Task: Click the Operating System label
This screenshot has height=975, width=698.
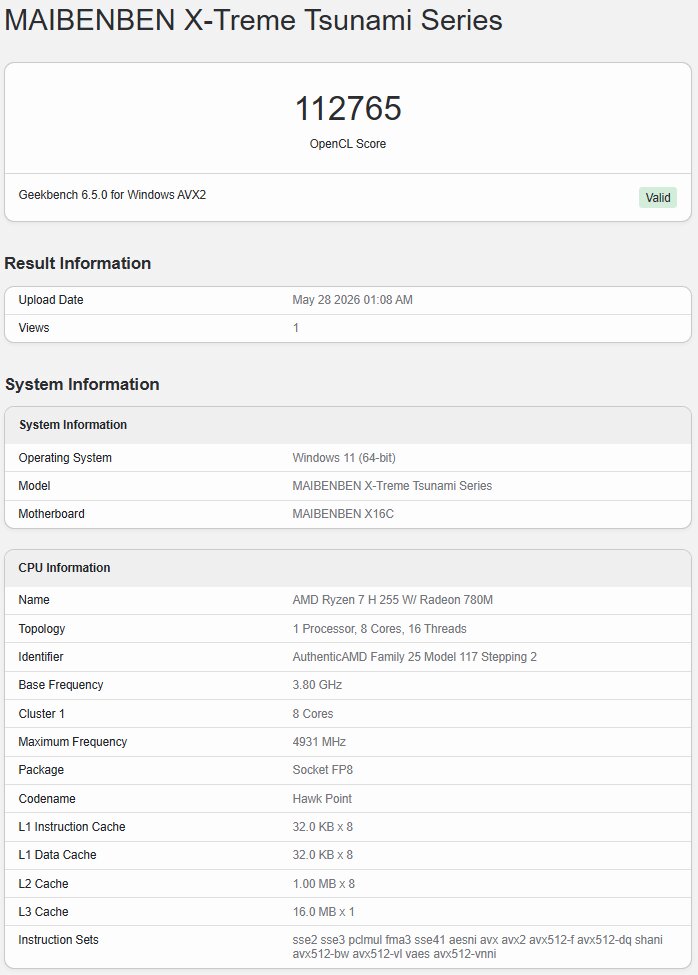Action: [x=65, y=458]
